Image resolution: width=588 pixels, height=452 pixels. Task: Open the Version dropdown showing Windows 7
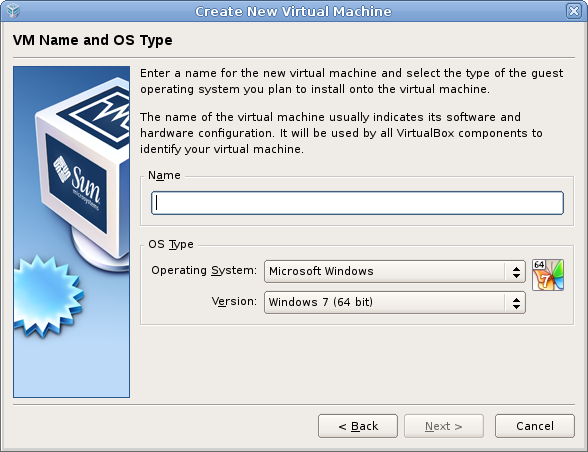[x=394, y=302]
